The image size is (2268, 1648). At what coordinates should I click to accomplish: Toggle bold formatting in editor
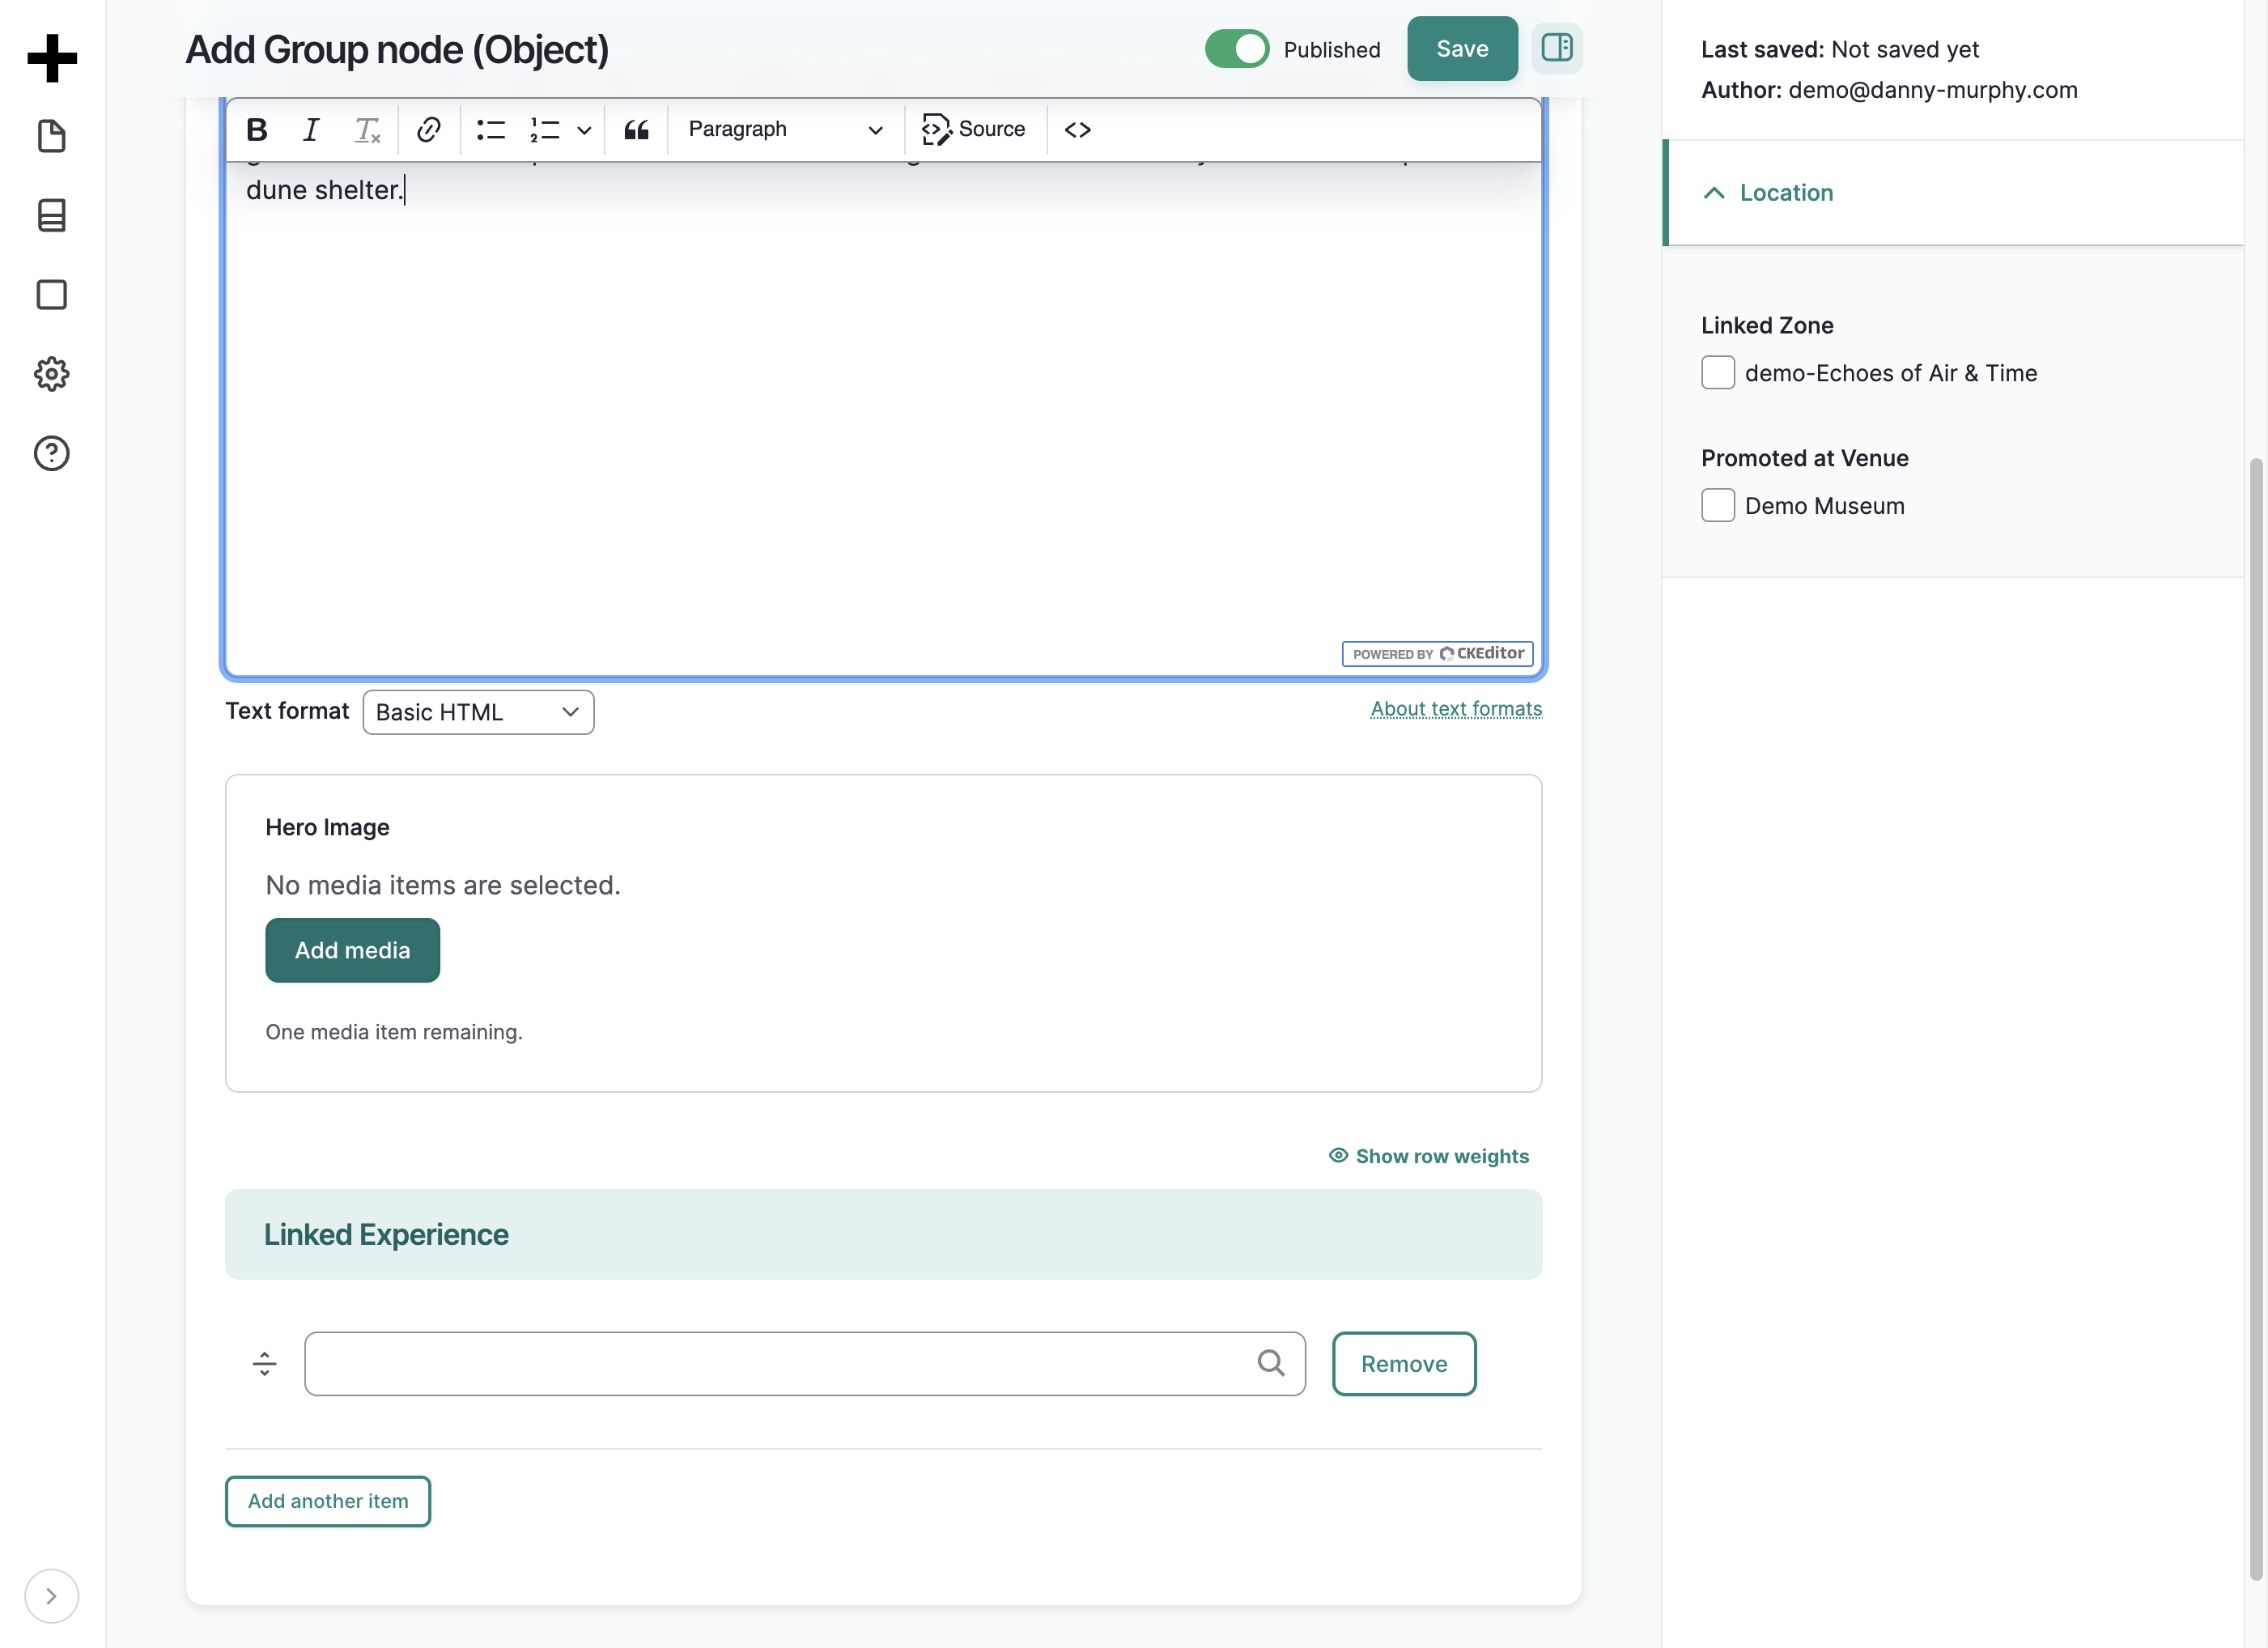257,129
